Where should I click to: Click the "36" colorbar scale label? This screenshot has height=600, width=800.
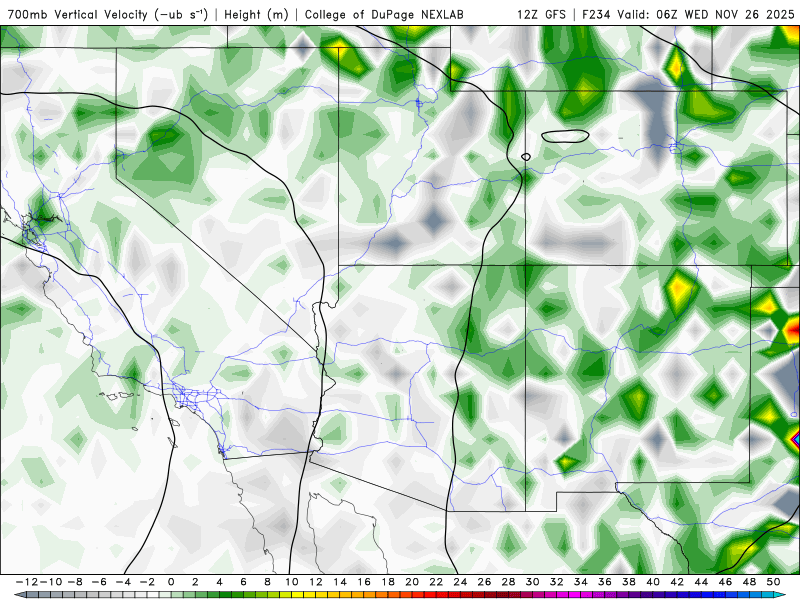[605, 582]
